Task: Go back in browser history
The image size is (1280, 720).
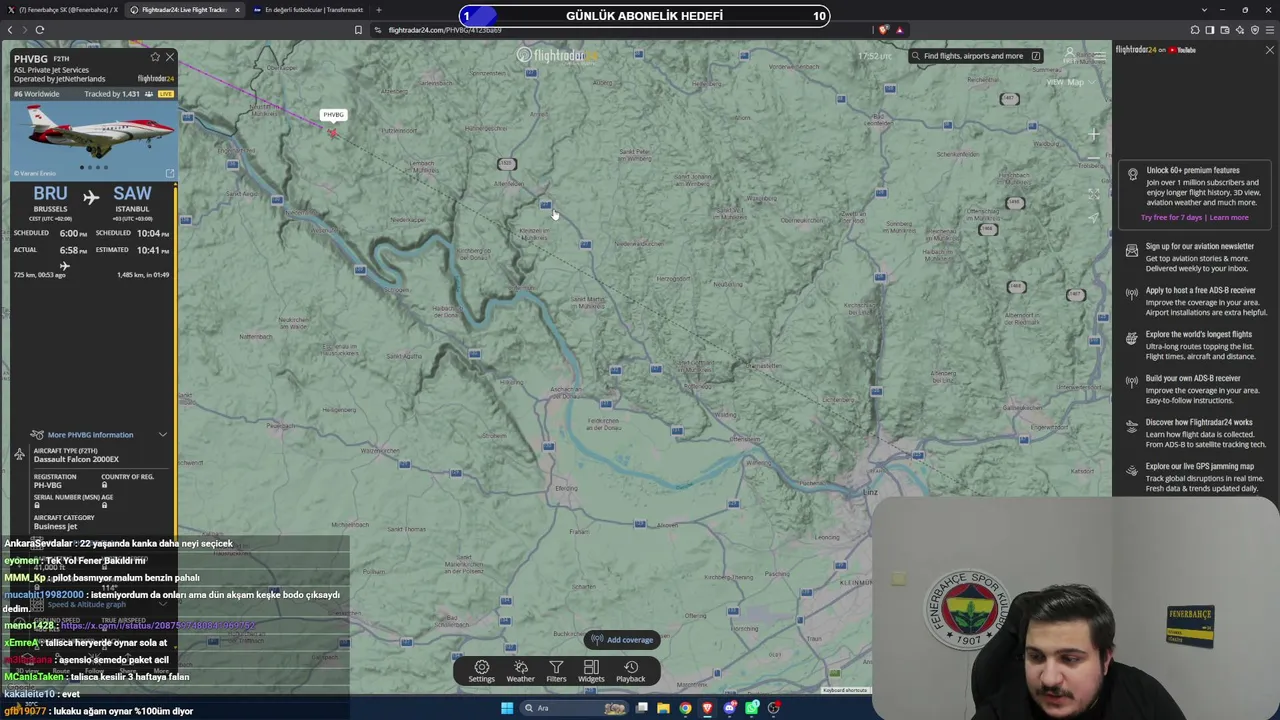Action: coord(10,30)
